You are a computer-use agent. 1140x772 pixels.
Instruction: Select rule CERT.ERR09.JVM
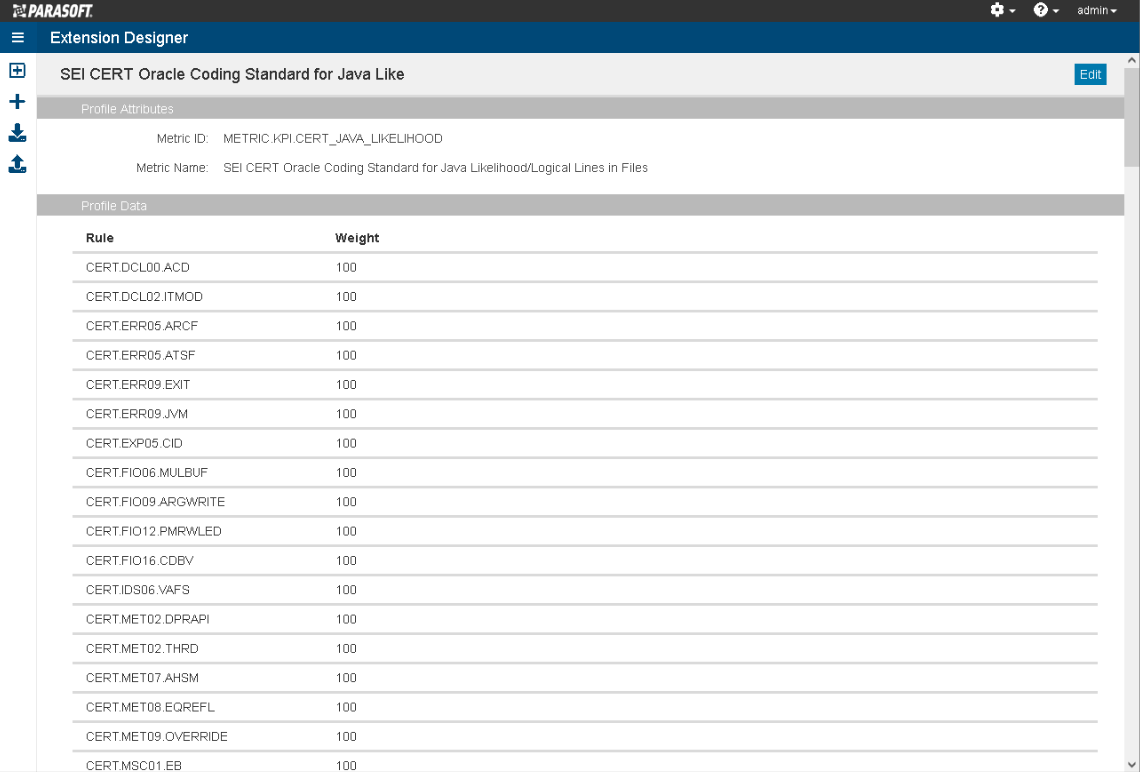137,414
